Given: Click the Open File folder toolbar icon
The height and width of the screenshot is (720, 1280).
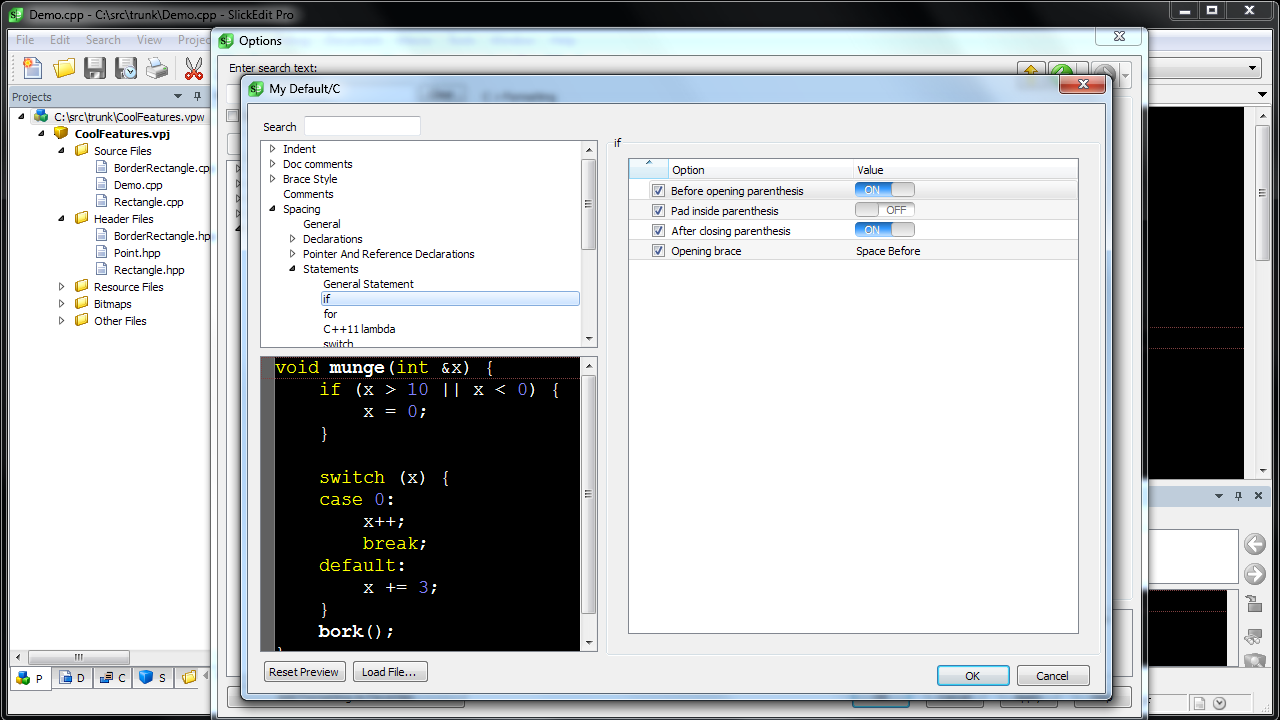Looking at the screenshot, I should coord(64,68).
